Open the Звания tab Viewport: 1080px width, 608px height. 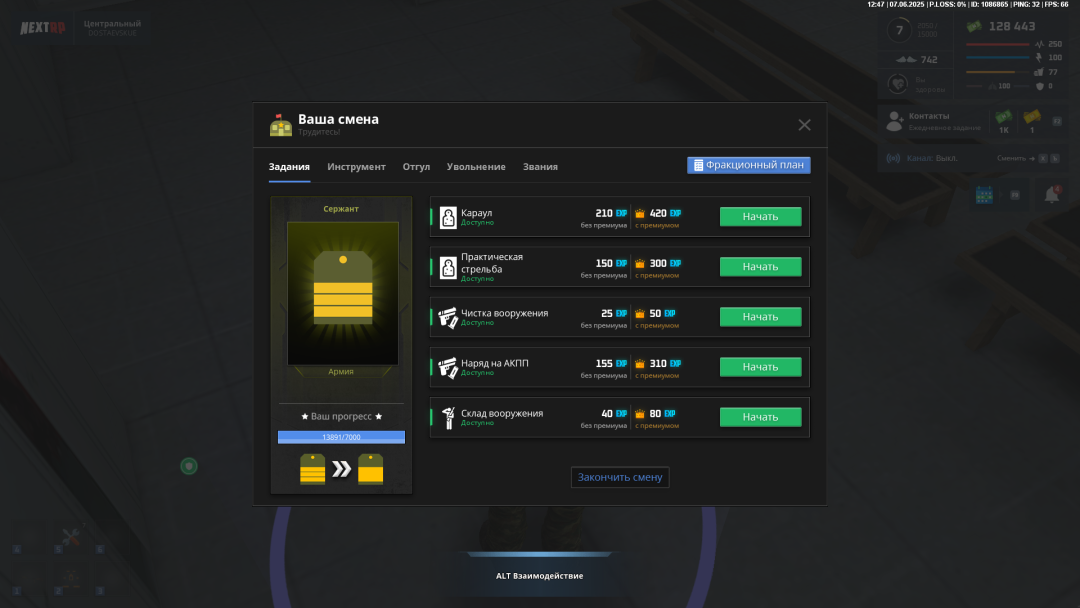(540, 167)
